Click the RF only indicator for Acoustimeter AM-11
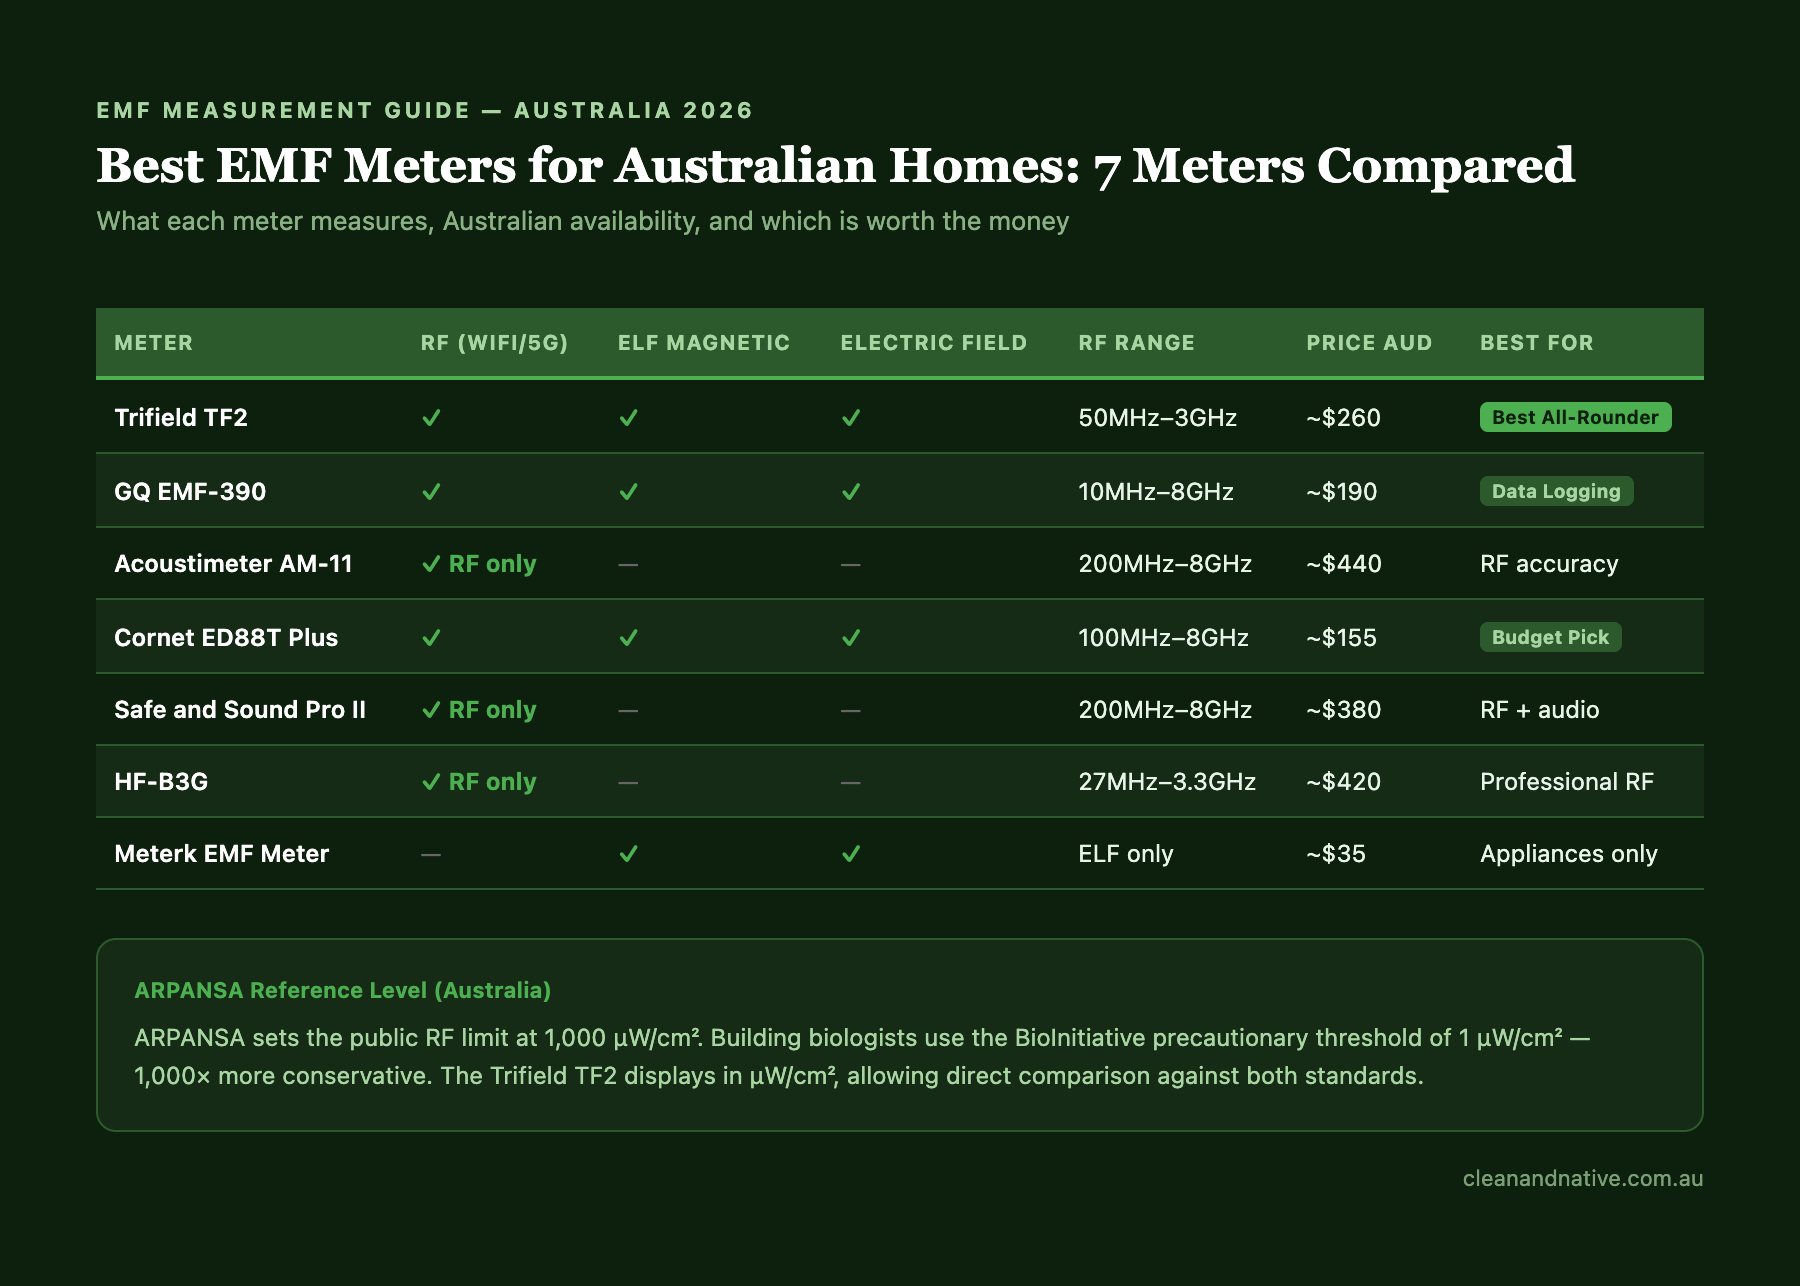Viewport: 1800px width, 1286px height. point(477,564)
